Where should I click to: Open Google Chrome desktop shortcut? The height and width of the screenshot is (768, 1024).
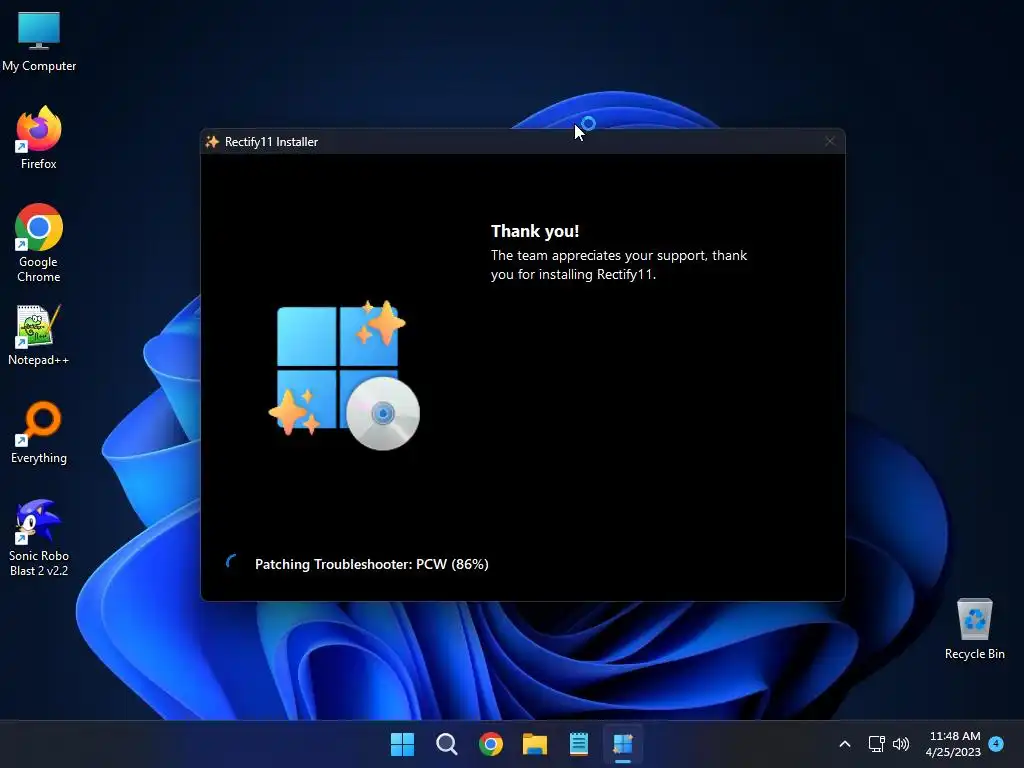pos(39,243)
